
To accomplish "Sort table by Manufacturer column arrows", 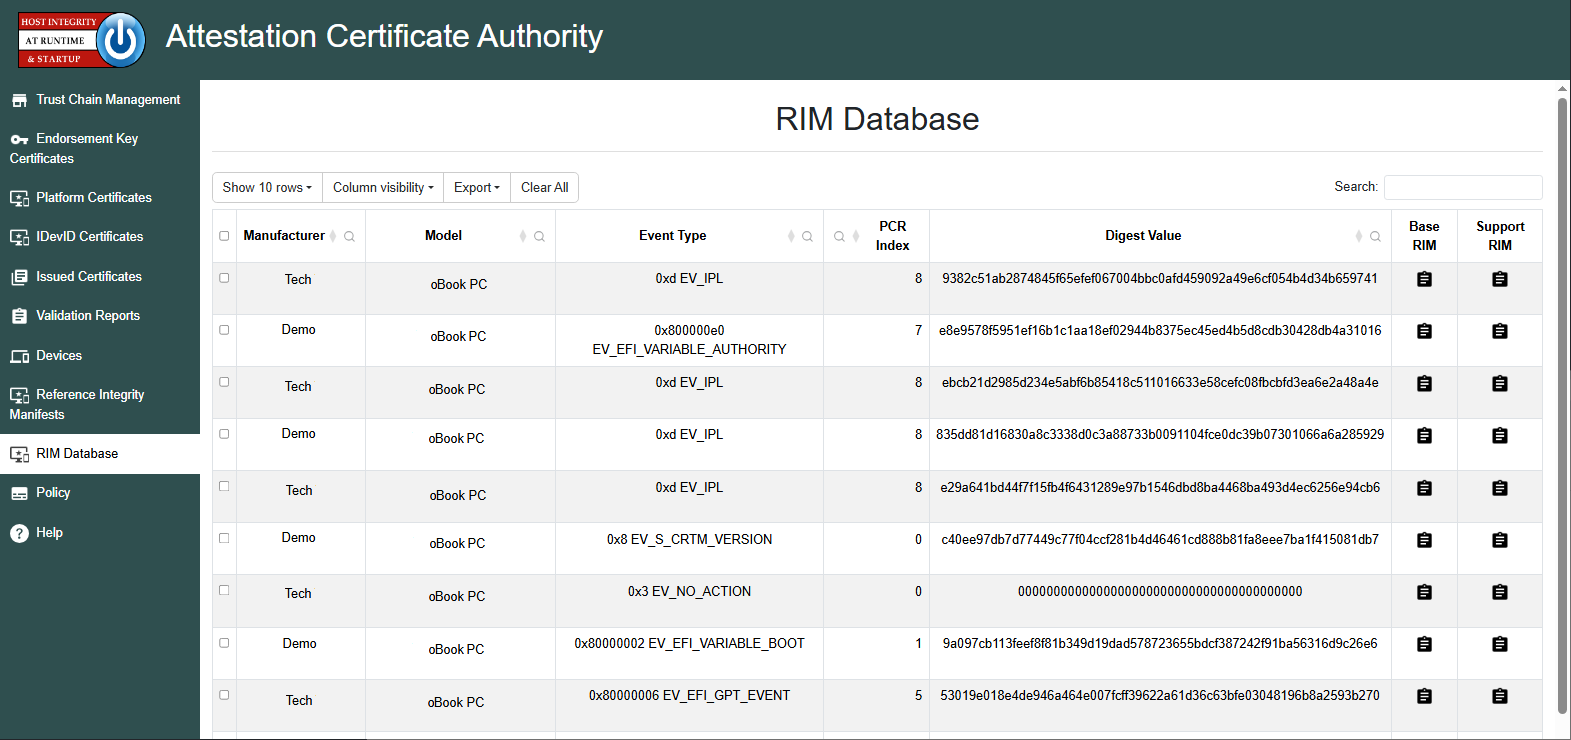I will point(333,236).
